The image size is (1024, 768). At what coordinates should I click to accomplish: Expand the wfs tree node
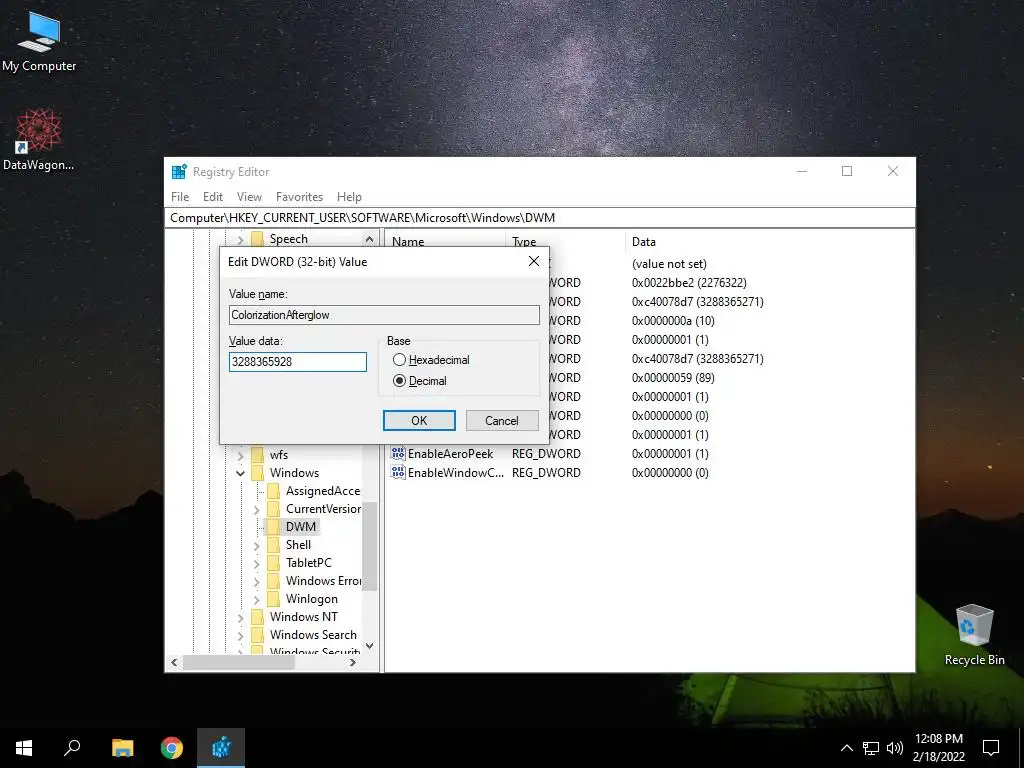click(x=240, y=455)
